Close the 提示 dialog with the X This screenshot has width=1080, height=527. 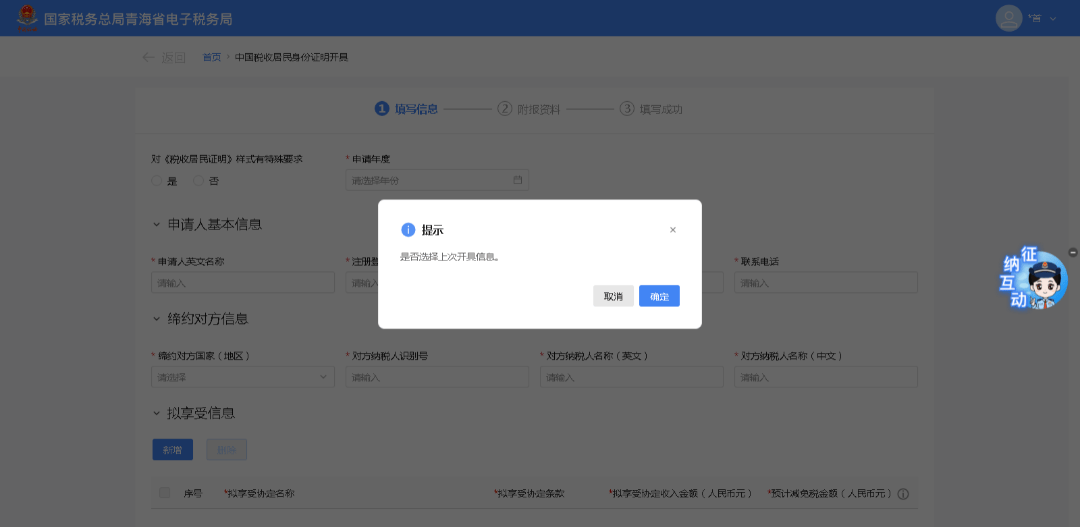673,230
